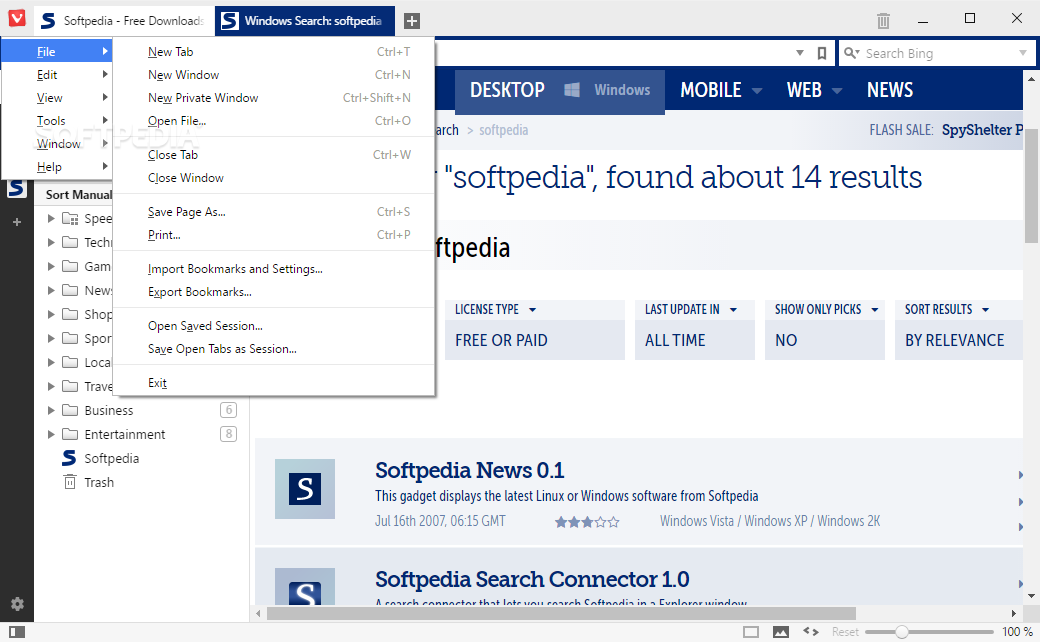
Task: Select Export Bookmarks... menu item
Action: [x=274, y=292]
